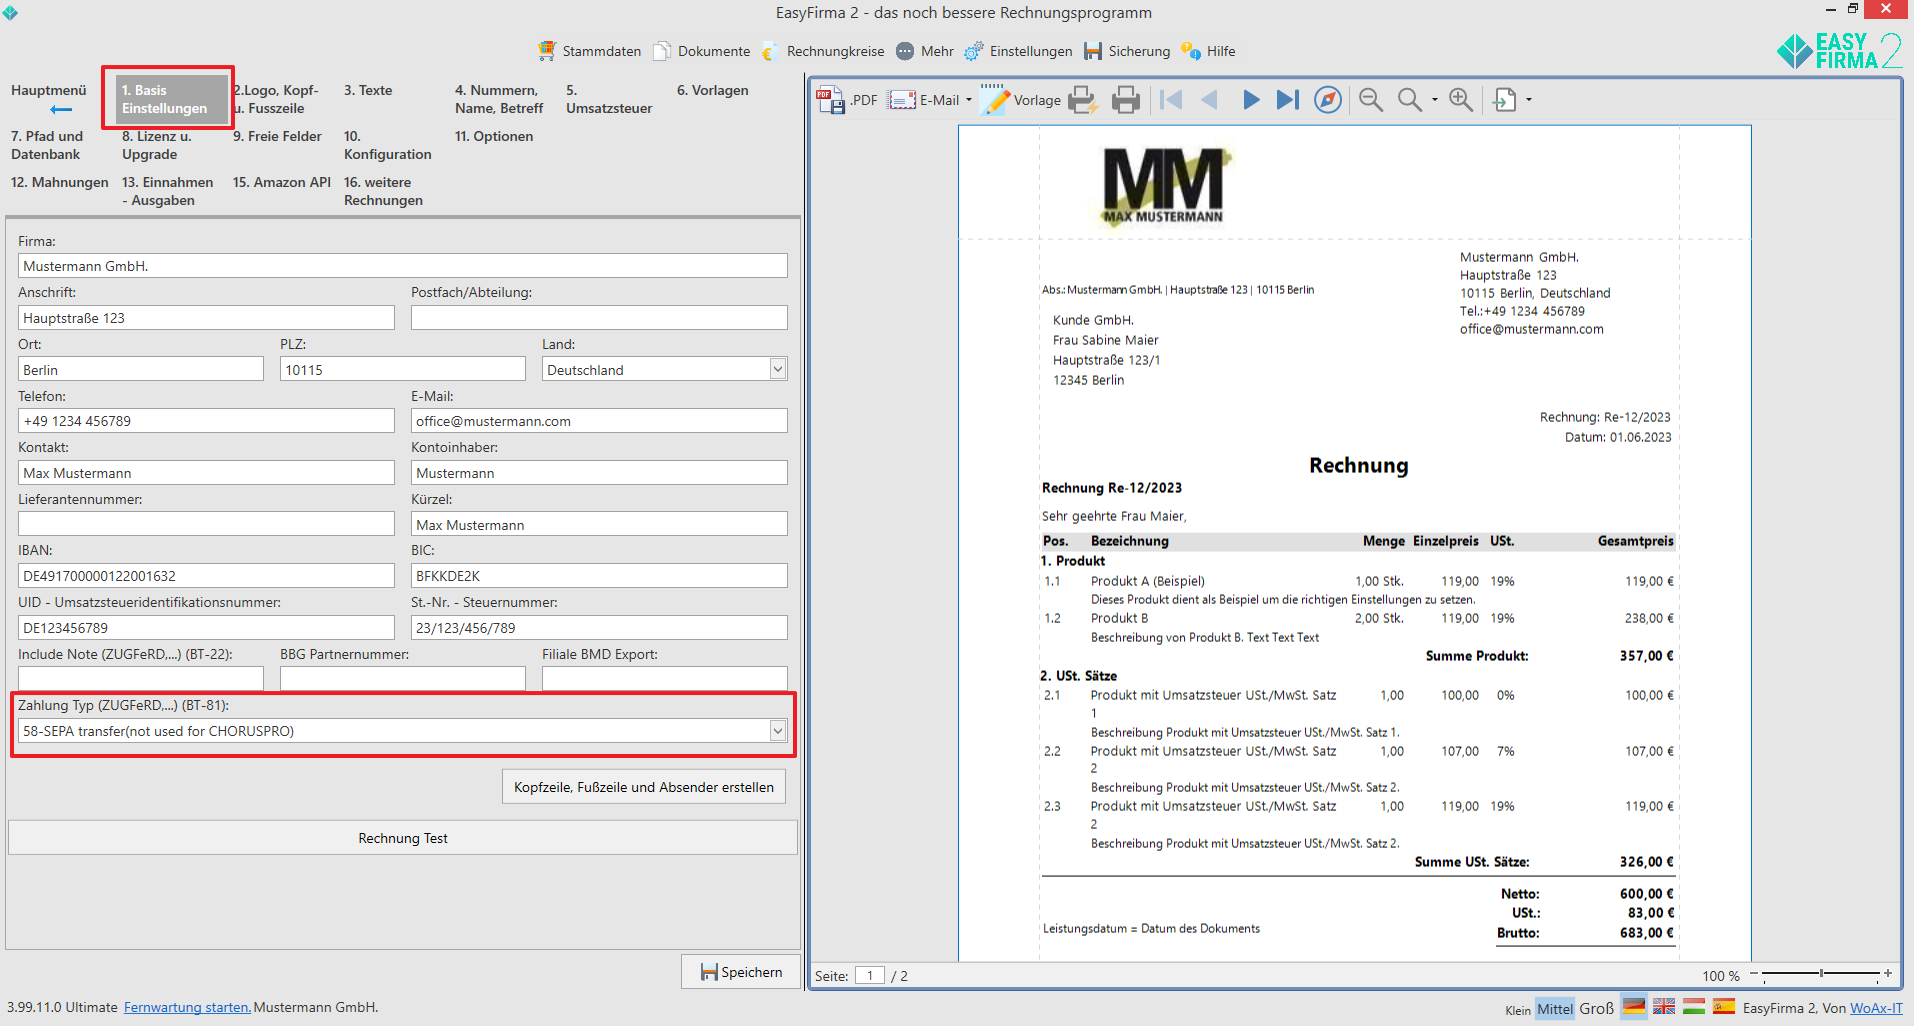1914x1026 pixels.
Task: Click the UID Umsatzsteuer-ID field
Action: point(206,628)
